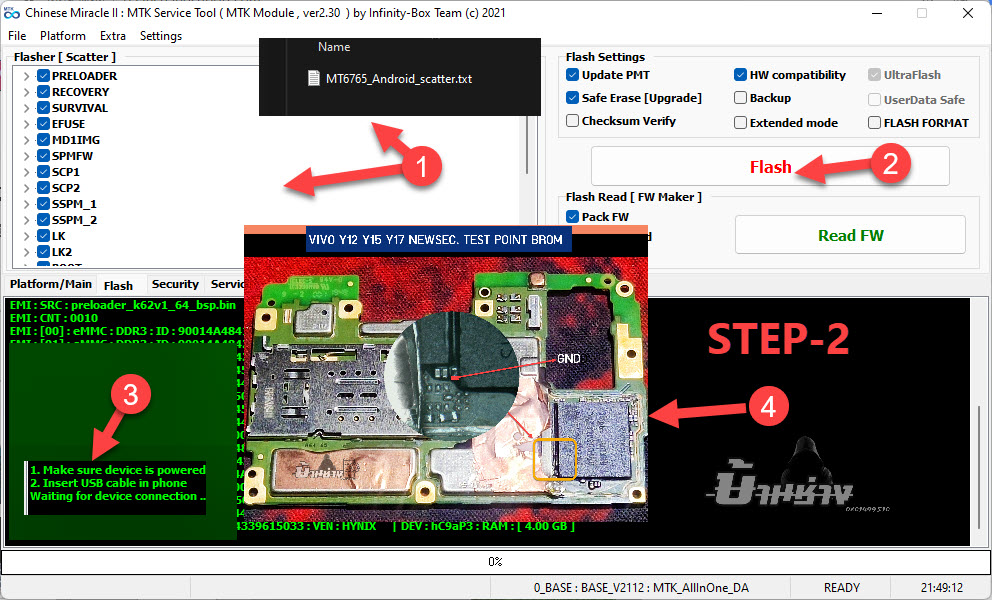Uncheck the LK partition checkbox

[44, 235]
